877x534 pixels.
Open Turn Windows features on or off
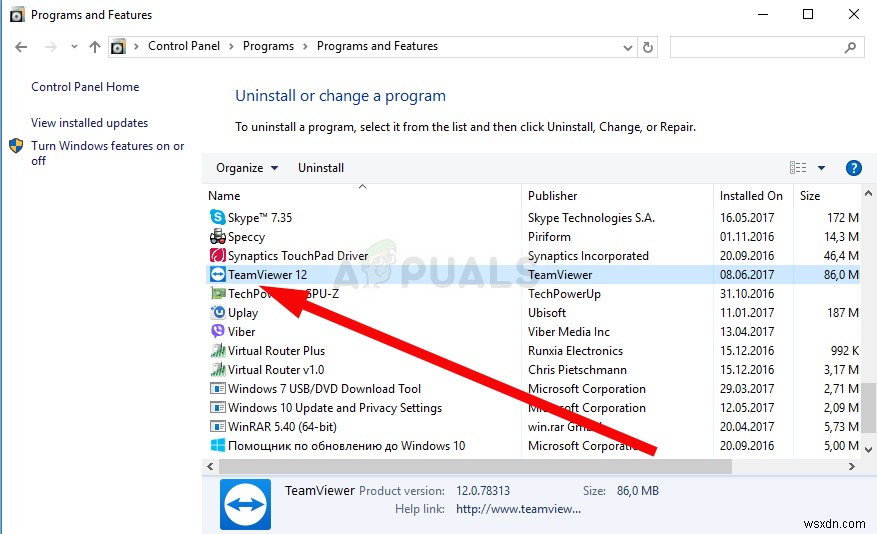pyautogui.click(x=107, y=153)
